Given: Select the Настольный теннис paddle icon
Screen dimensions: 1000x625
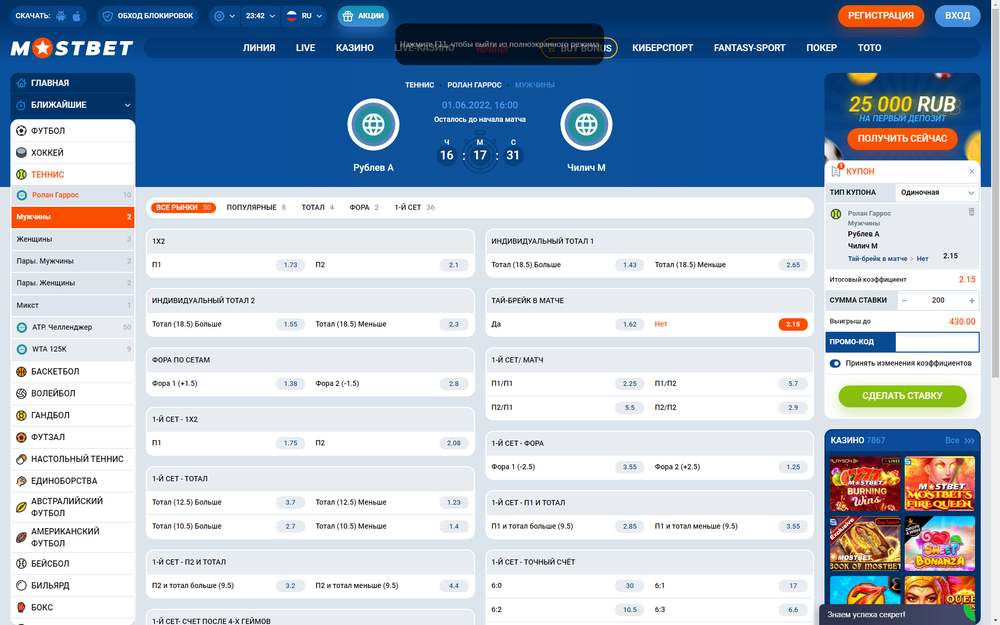Looking at the screenshot, I should [x=21, y=459].
